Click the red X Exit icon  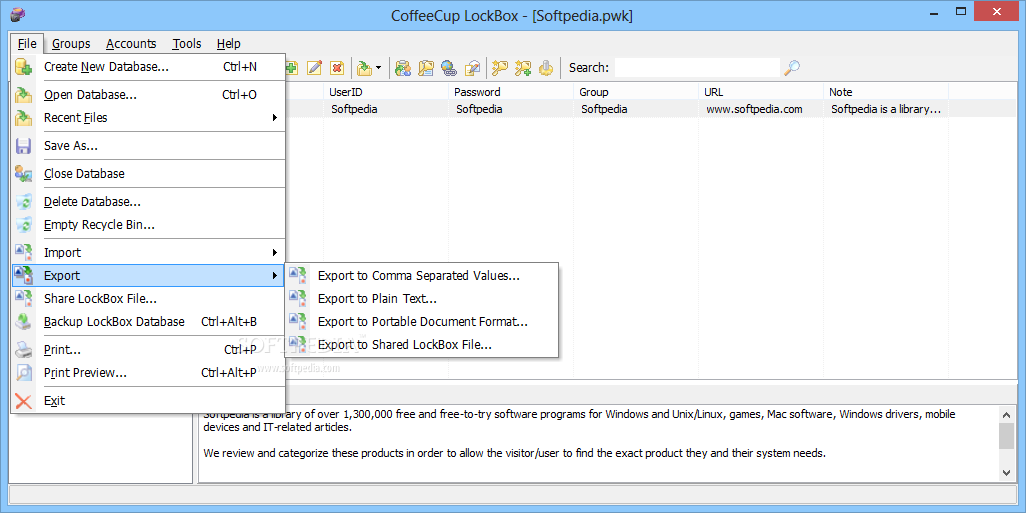coord(24,401)
